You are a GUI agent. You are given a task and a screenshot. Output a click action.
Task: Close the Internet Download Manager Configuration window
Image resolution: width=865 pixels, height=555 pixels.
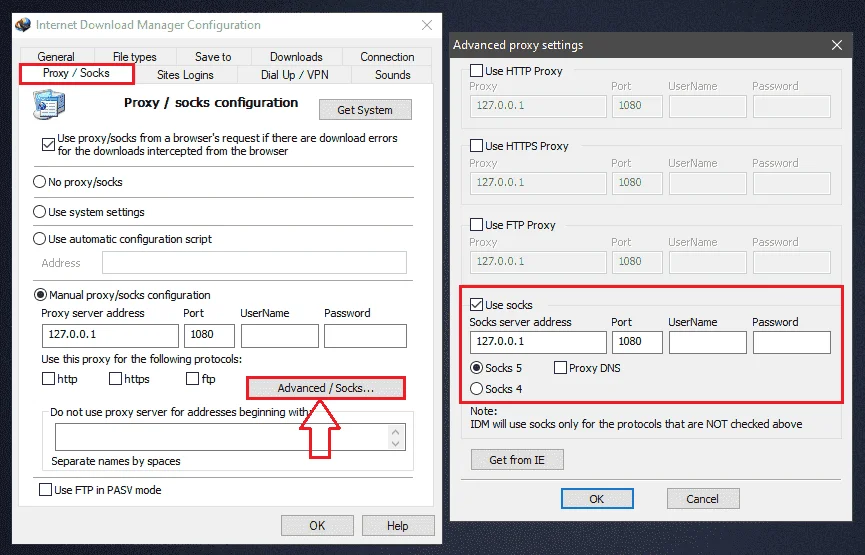point(426,25)
